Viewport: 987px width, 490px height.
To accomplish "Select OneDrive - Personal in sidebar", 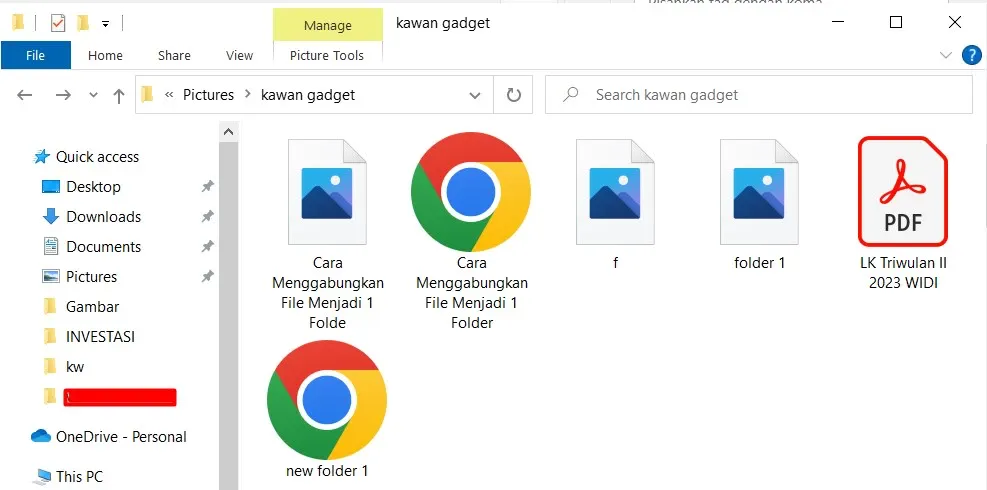I will pyautogui.click(x=121, y=437).
